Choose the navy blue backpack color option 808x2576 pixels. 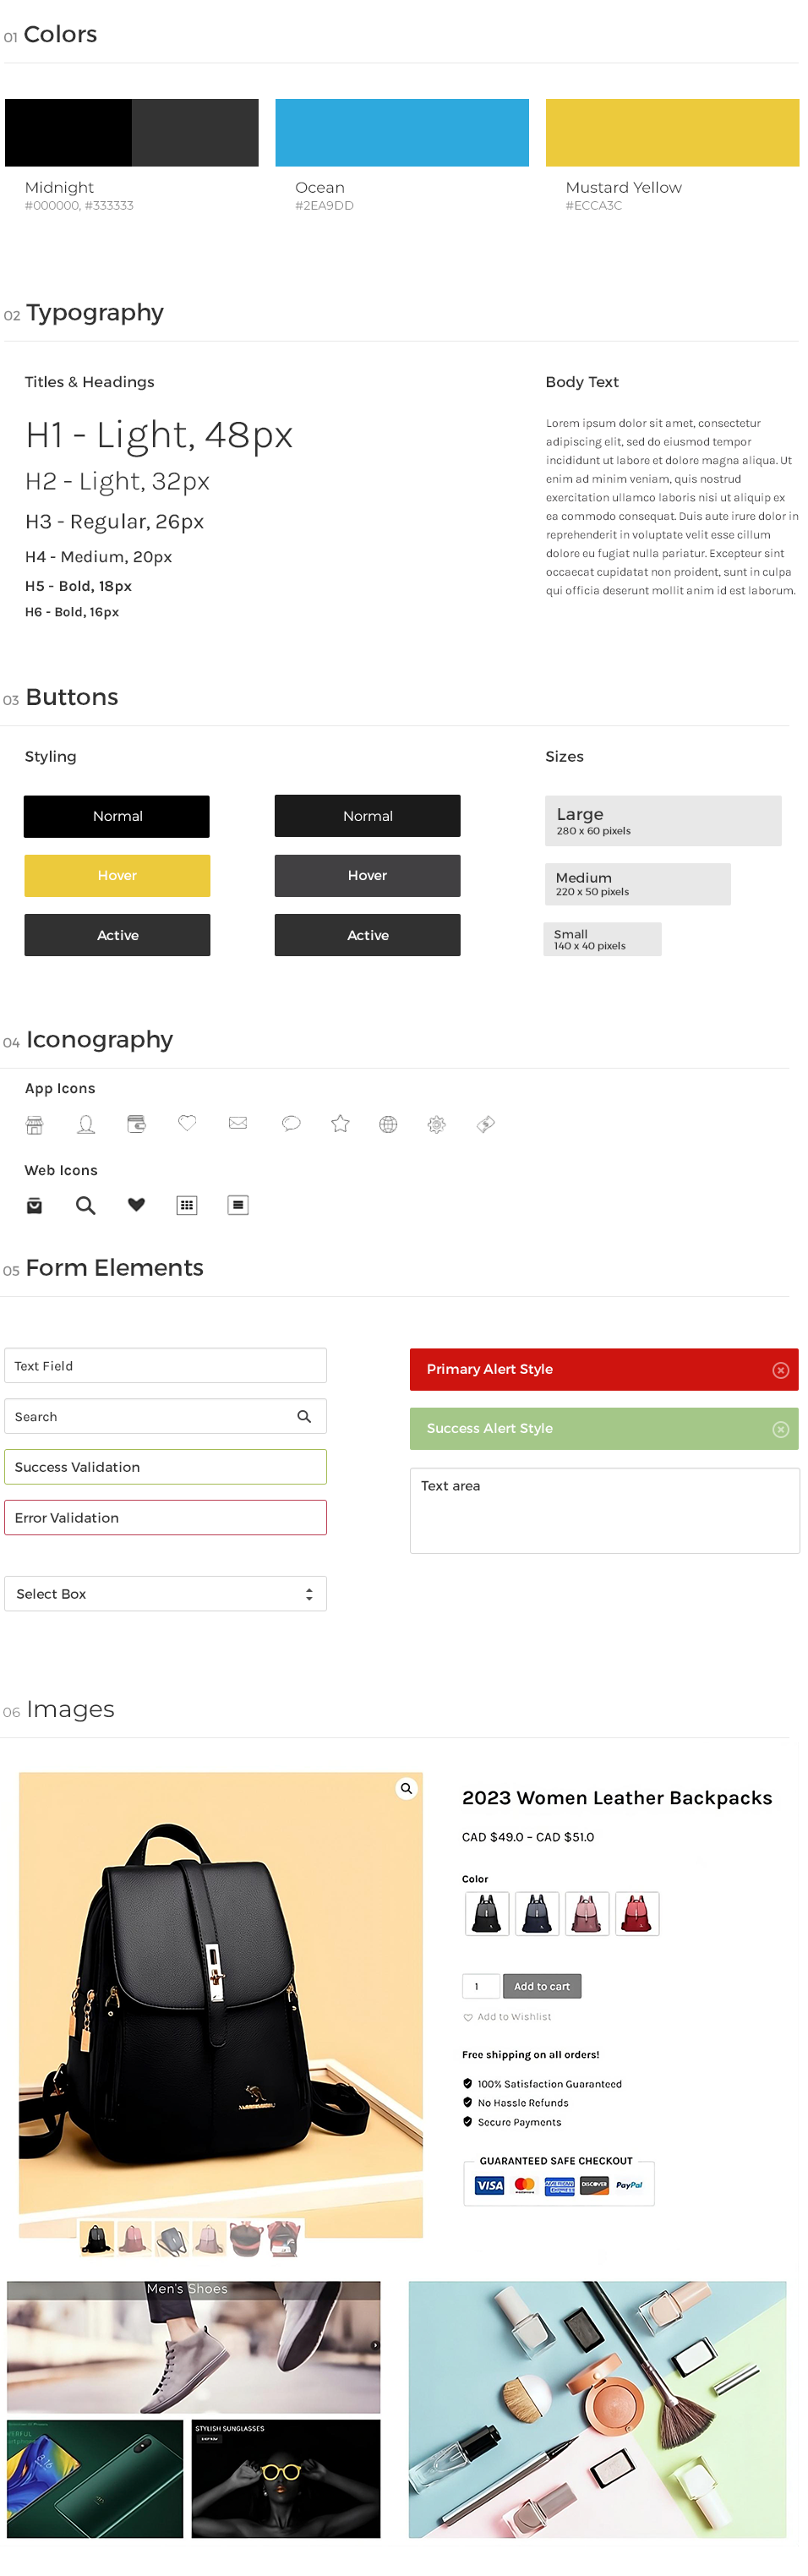(x=537, y=1913)
